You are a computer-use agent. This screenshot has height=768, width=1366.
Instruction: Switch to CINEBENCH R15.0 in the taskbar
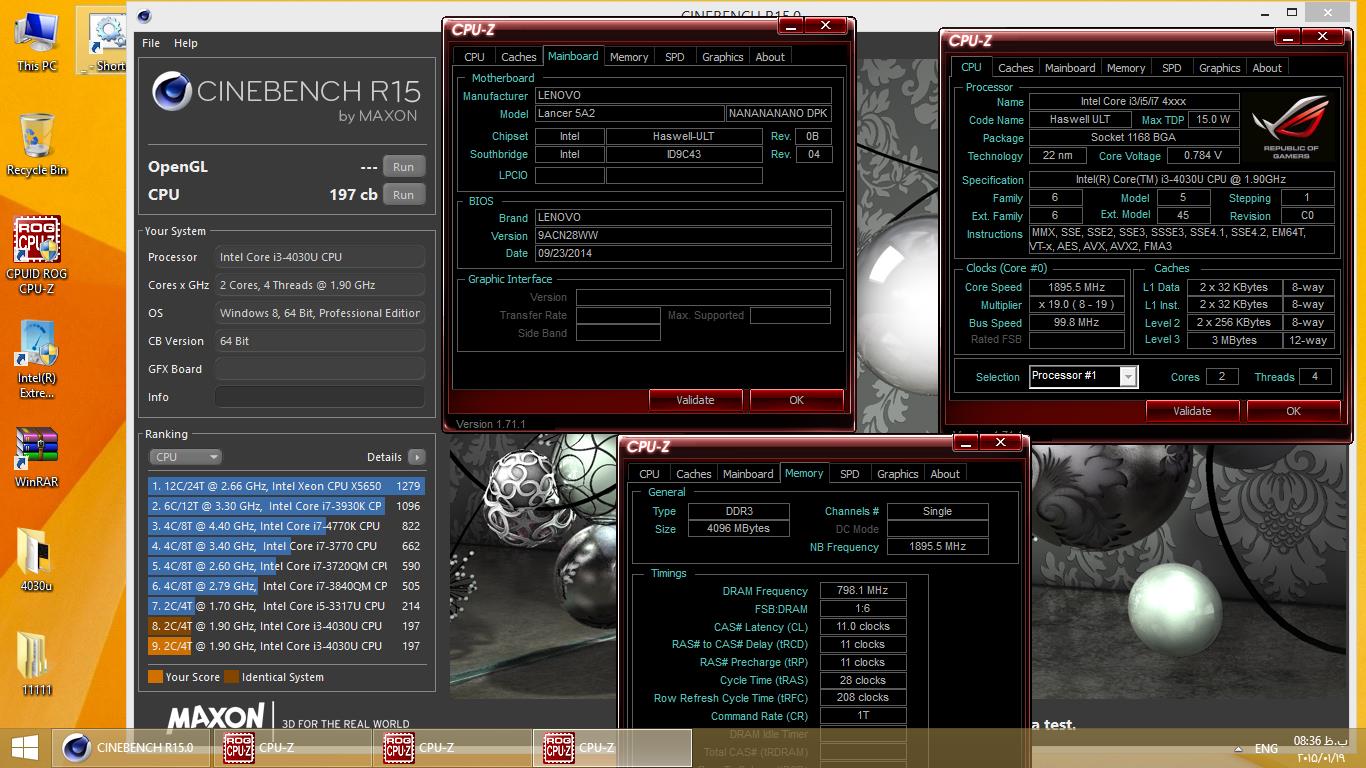130,748
